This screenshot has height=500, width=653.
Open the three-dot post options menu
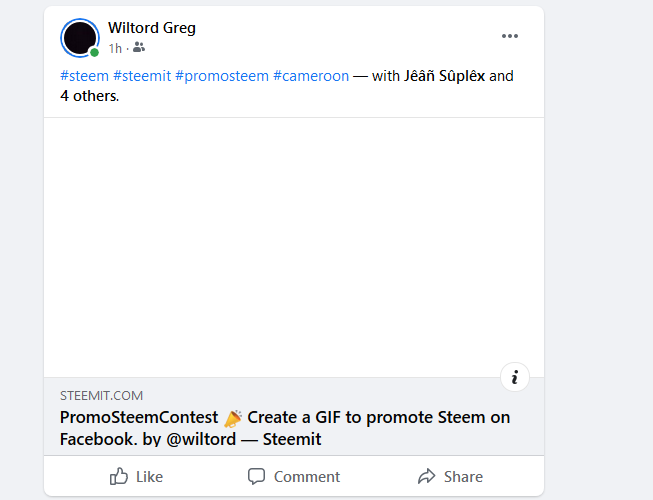[x=510, y=36]
